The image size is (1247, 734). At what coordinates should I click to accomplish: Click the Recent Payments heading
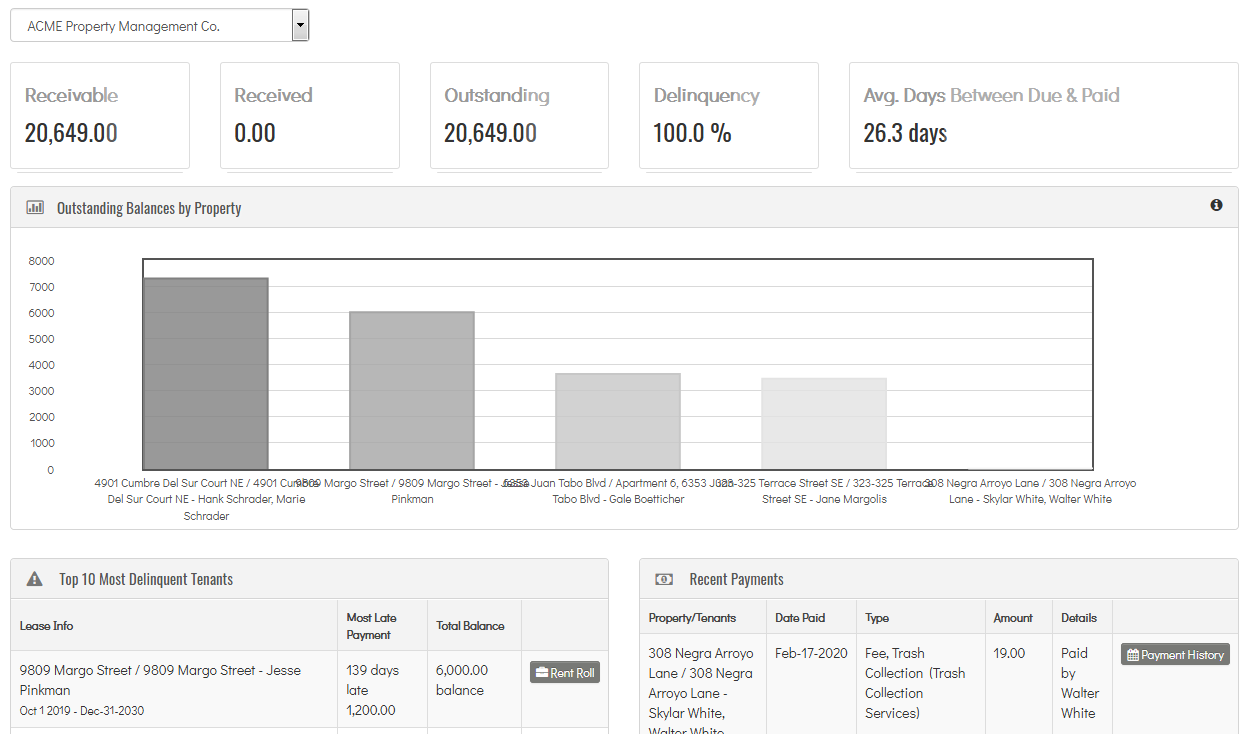tap(737, 579)
